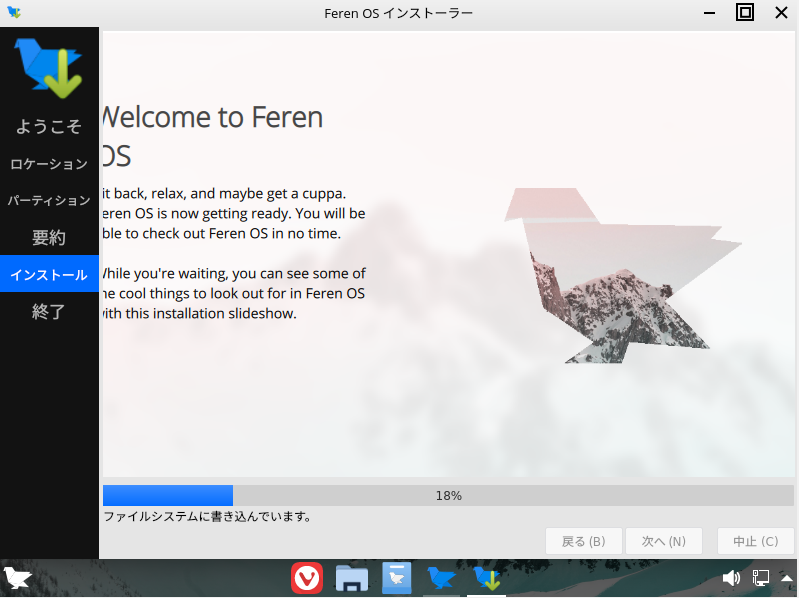799x598 pixels.
Task: Click the mountain bird slideshow image
Action: 623,276
